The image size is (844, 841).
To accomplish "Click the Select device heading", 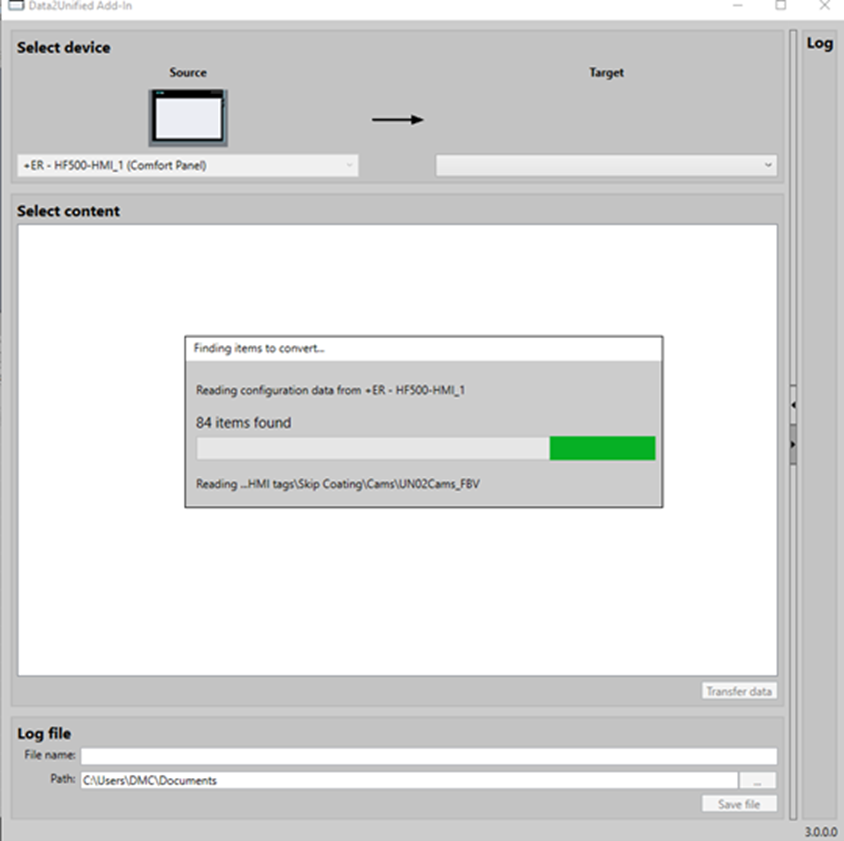I will [64, 47].
